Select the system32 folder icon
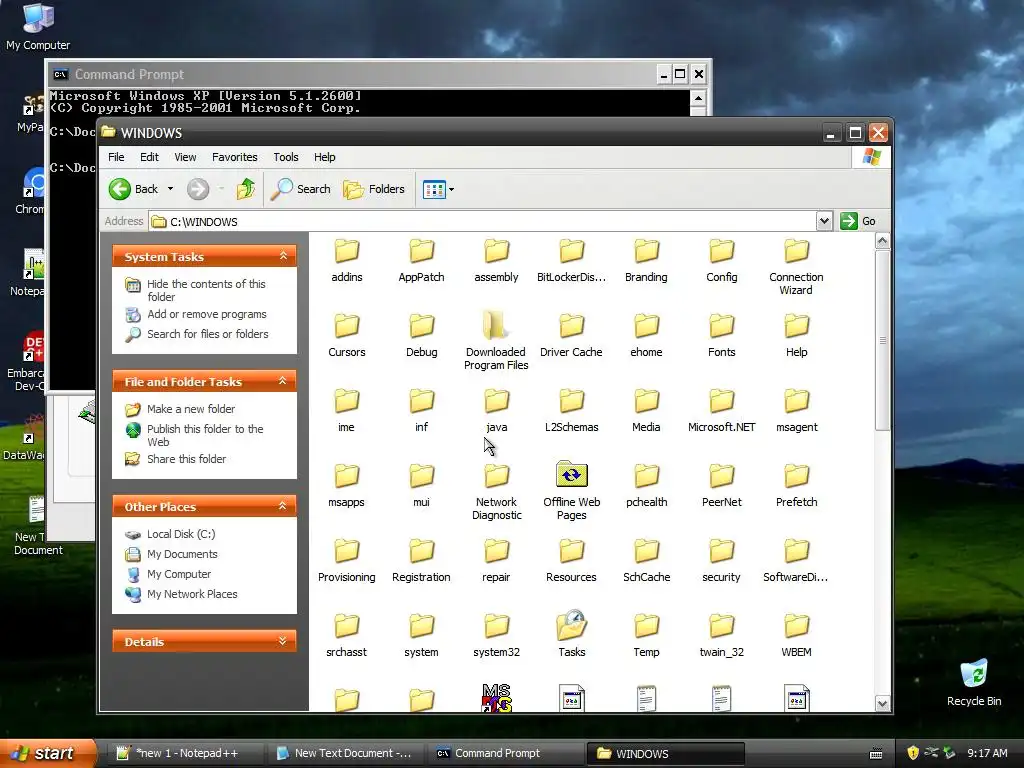The image size is (1024, 768). pos(496,626)
